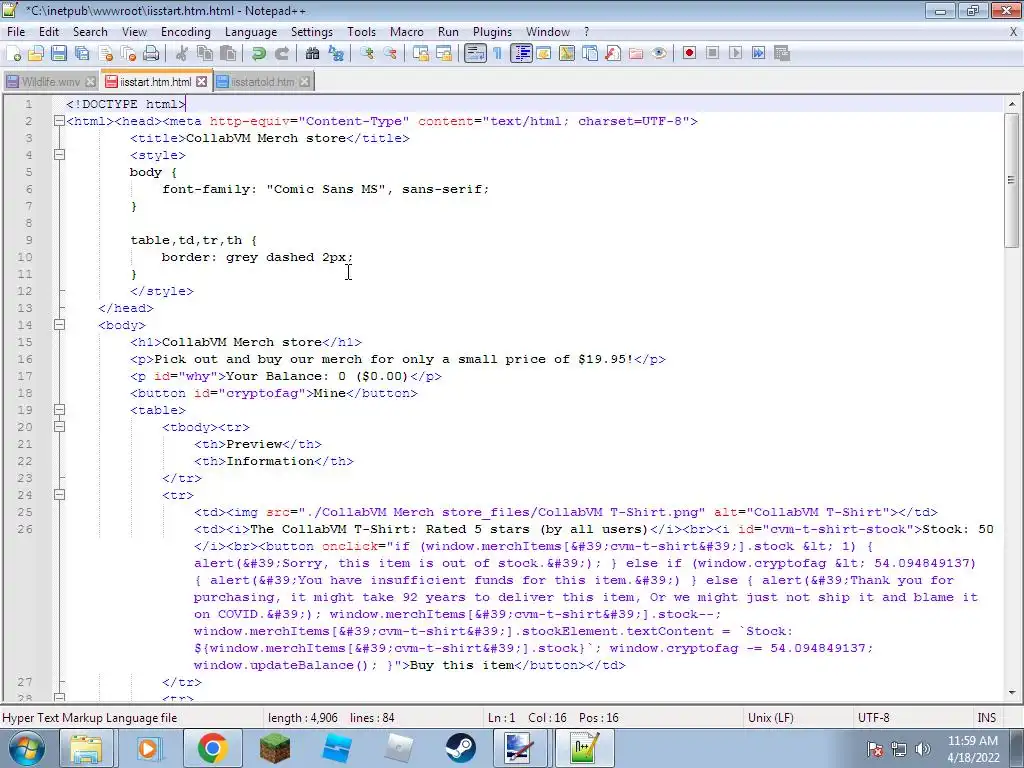Close the iisstart.htm.html tab
This screenshot has width=1024, height=768.
click(x=202, y=82)
